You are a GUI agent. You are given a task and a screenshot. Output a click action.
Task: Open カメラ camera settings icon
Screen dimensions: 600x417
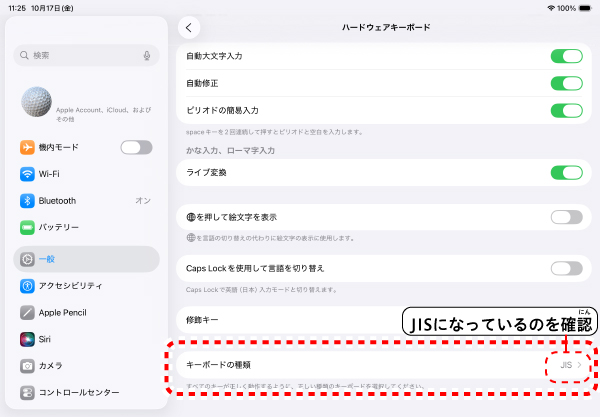[27, 365]
